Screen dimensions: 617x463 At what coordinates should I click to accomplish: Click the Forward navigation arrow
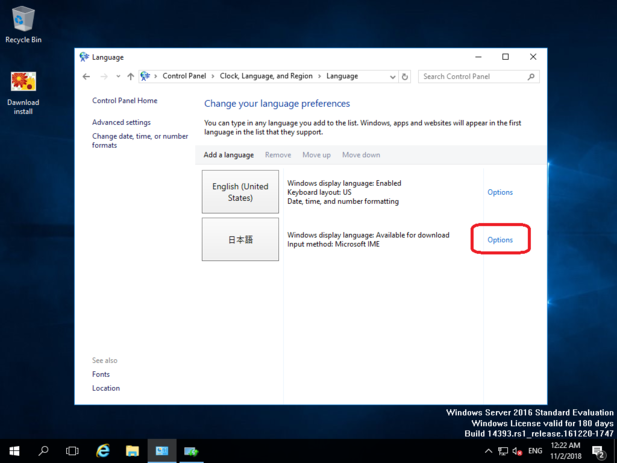(104, 76)
